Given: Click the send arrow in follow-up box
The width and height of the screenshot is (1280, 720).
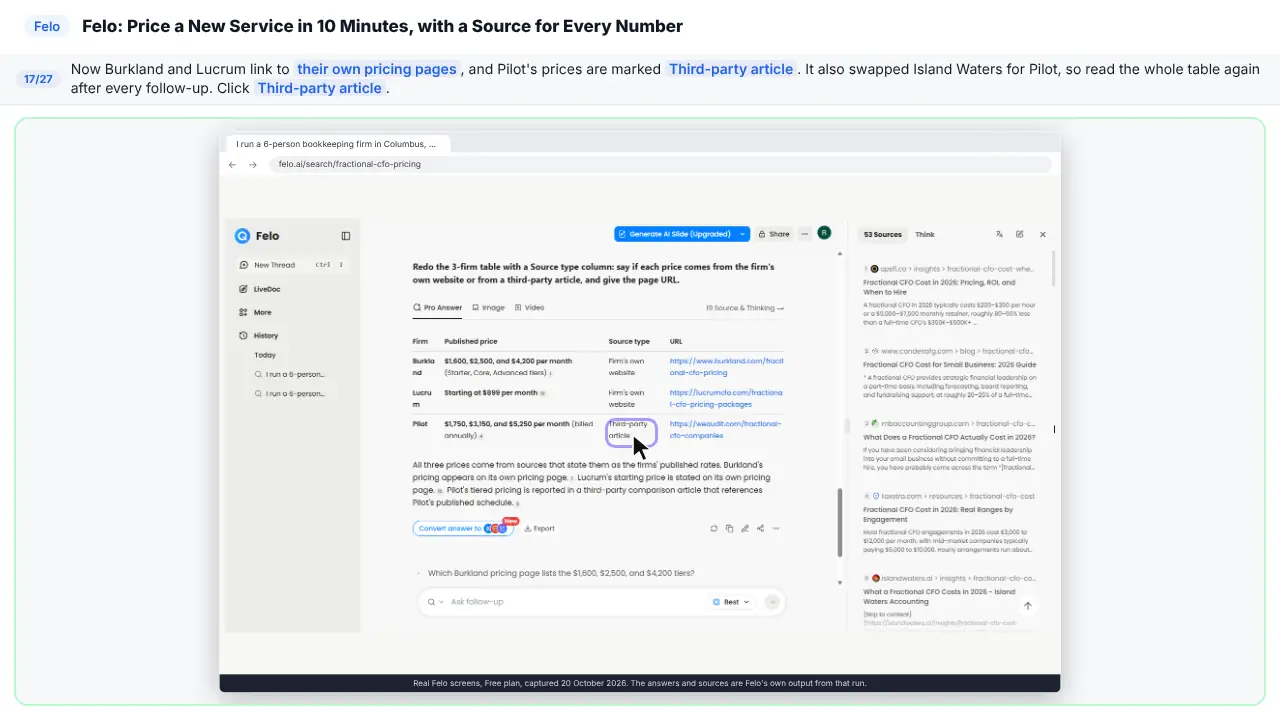Looking at the screenshot, I should tap(772, 602).
